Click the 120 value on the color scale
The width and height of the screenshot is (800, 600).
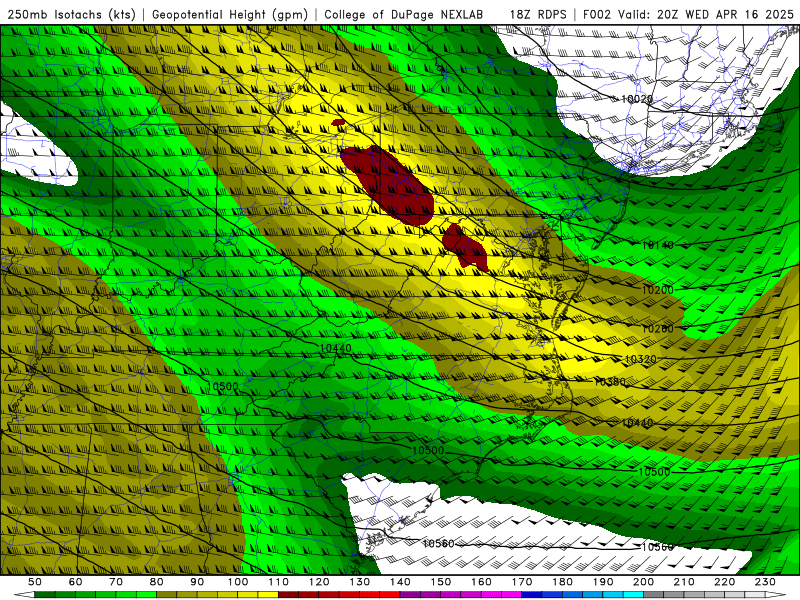[x=319, y=582]
